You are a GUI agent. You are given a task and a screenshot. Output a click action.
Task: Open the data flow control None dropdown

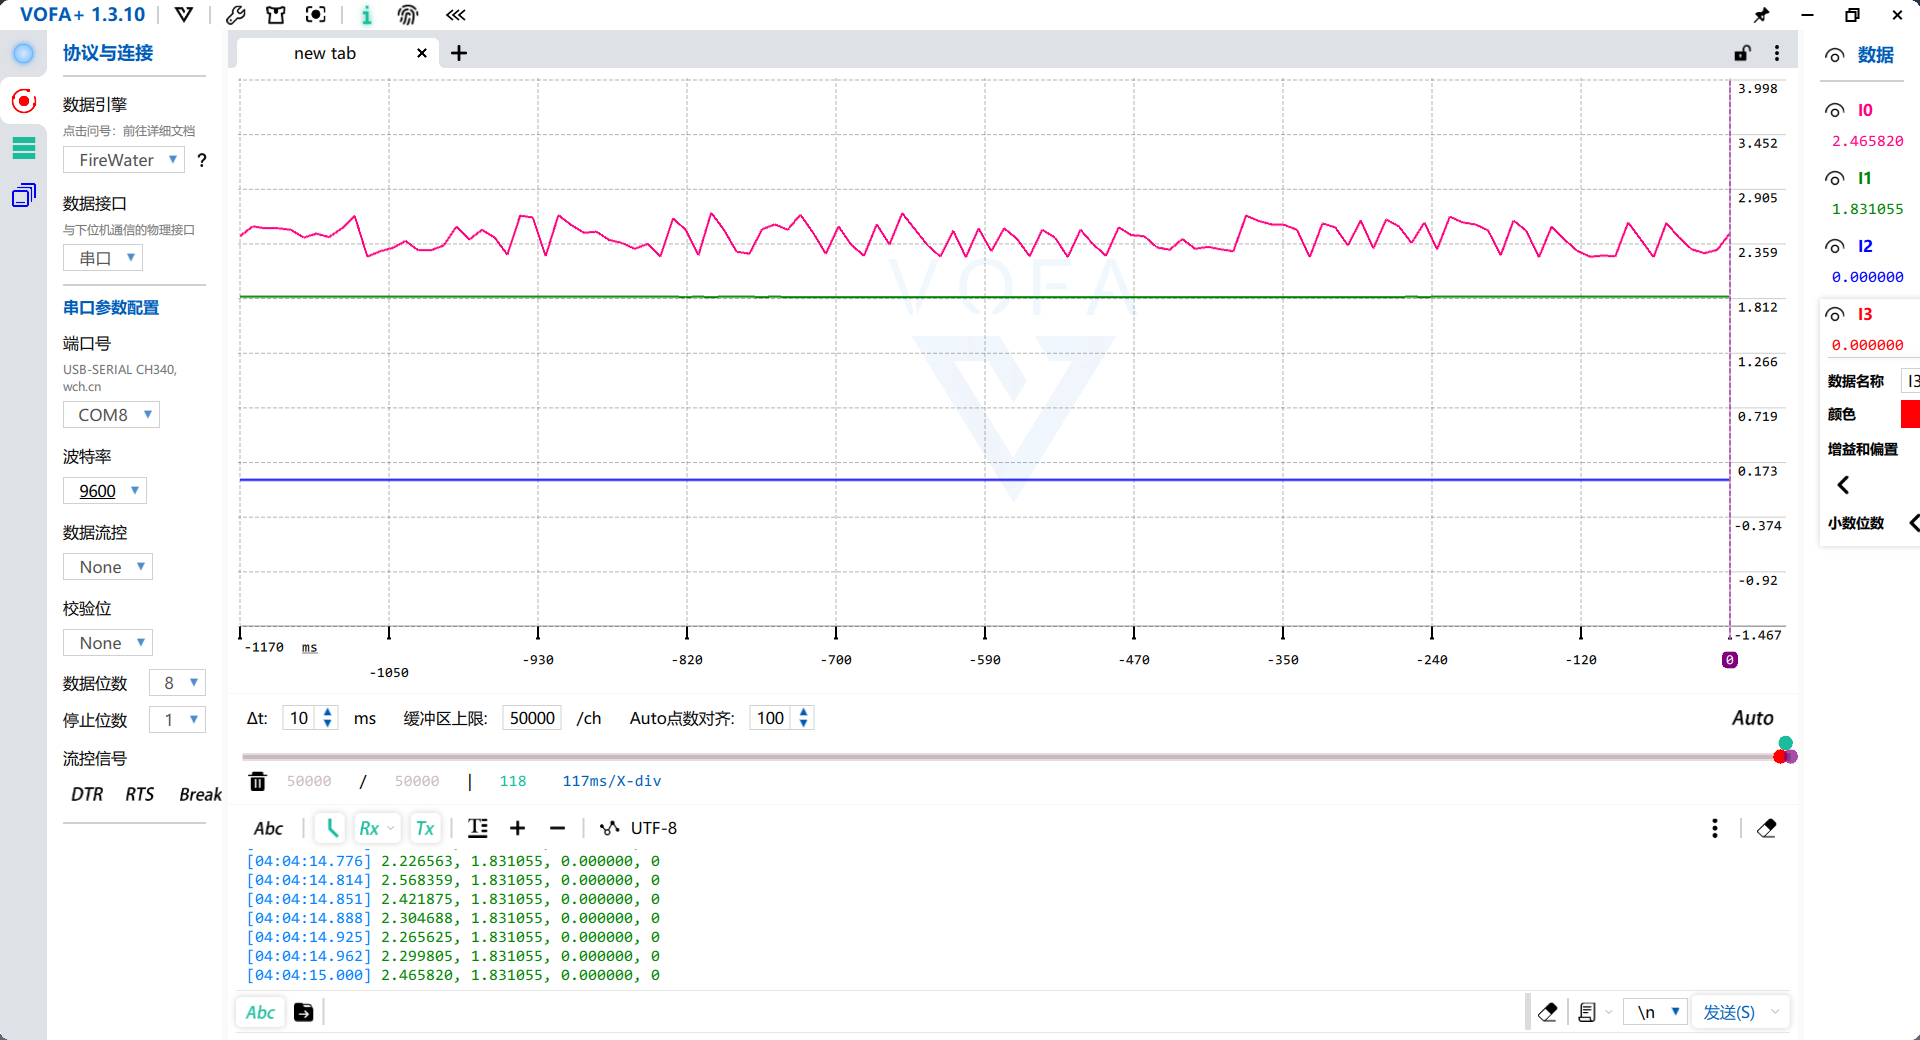pyautogui.click(x=108, y=567)
